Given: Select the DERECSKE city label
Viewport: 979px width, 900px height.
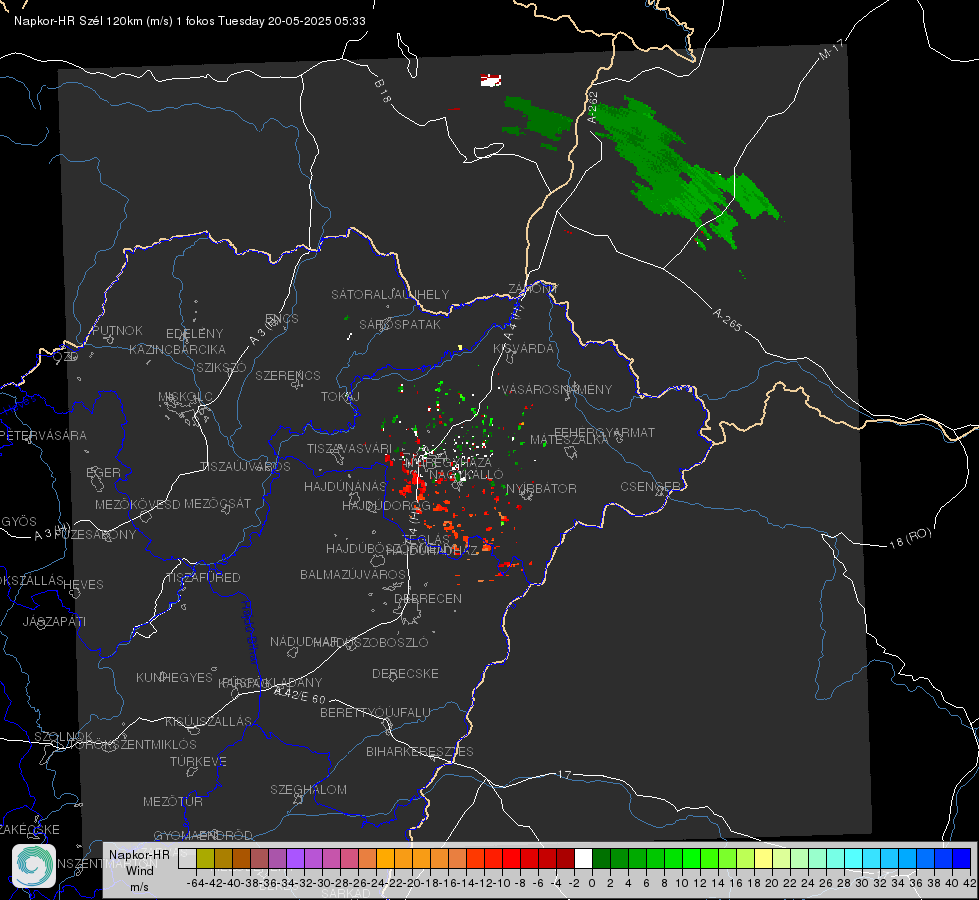Looking at the screenshot, I should pyautogui.click(x=405, y=674).
